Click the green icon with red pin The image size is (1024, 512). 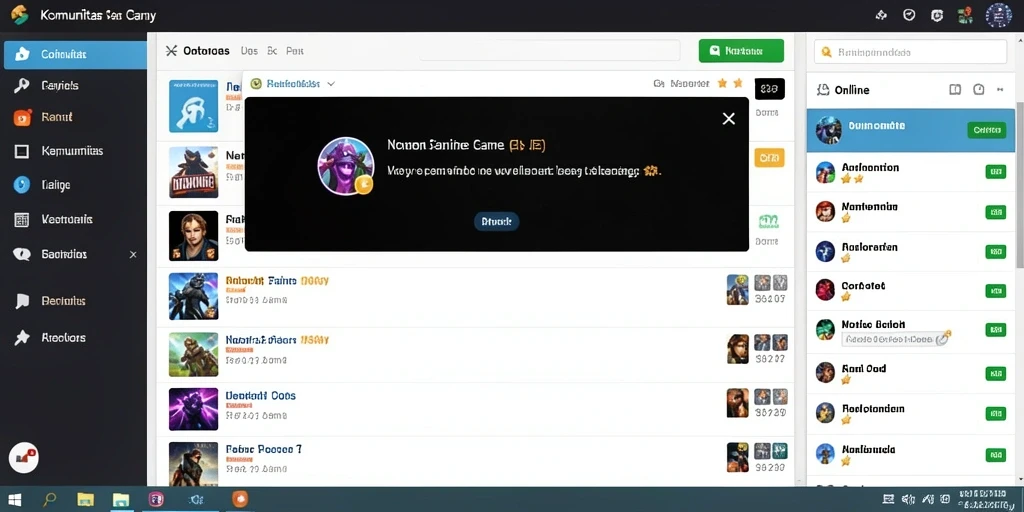point(965,15)
